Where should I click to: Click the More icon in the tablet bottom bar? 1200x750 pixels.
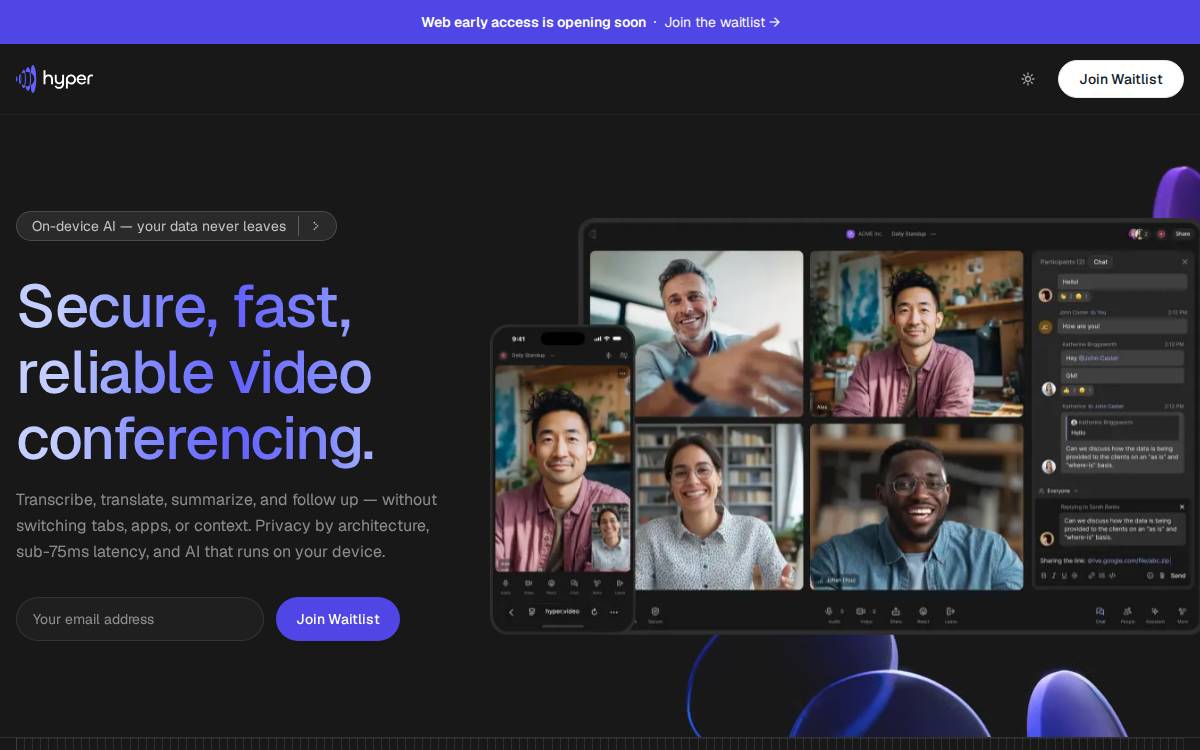coord(1182,611)
